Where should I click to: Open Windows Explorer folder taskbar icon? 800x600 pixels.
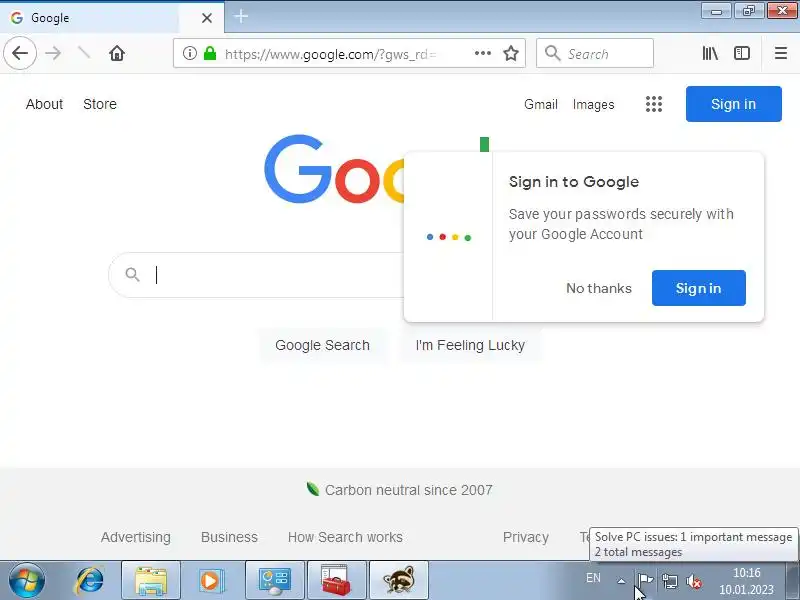(151, 581)
